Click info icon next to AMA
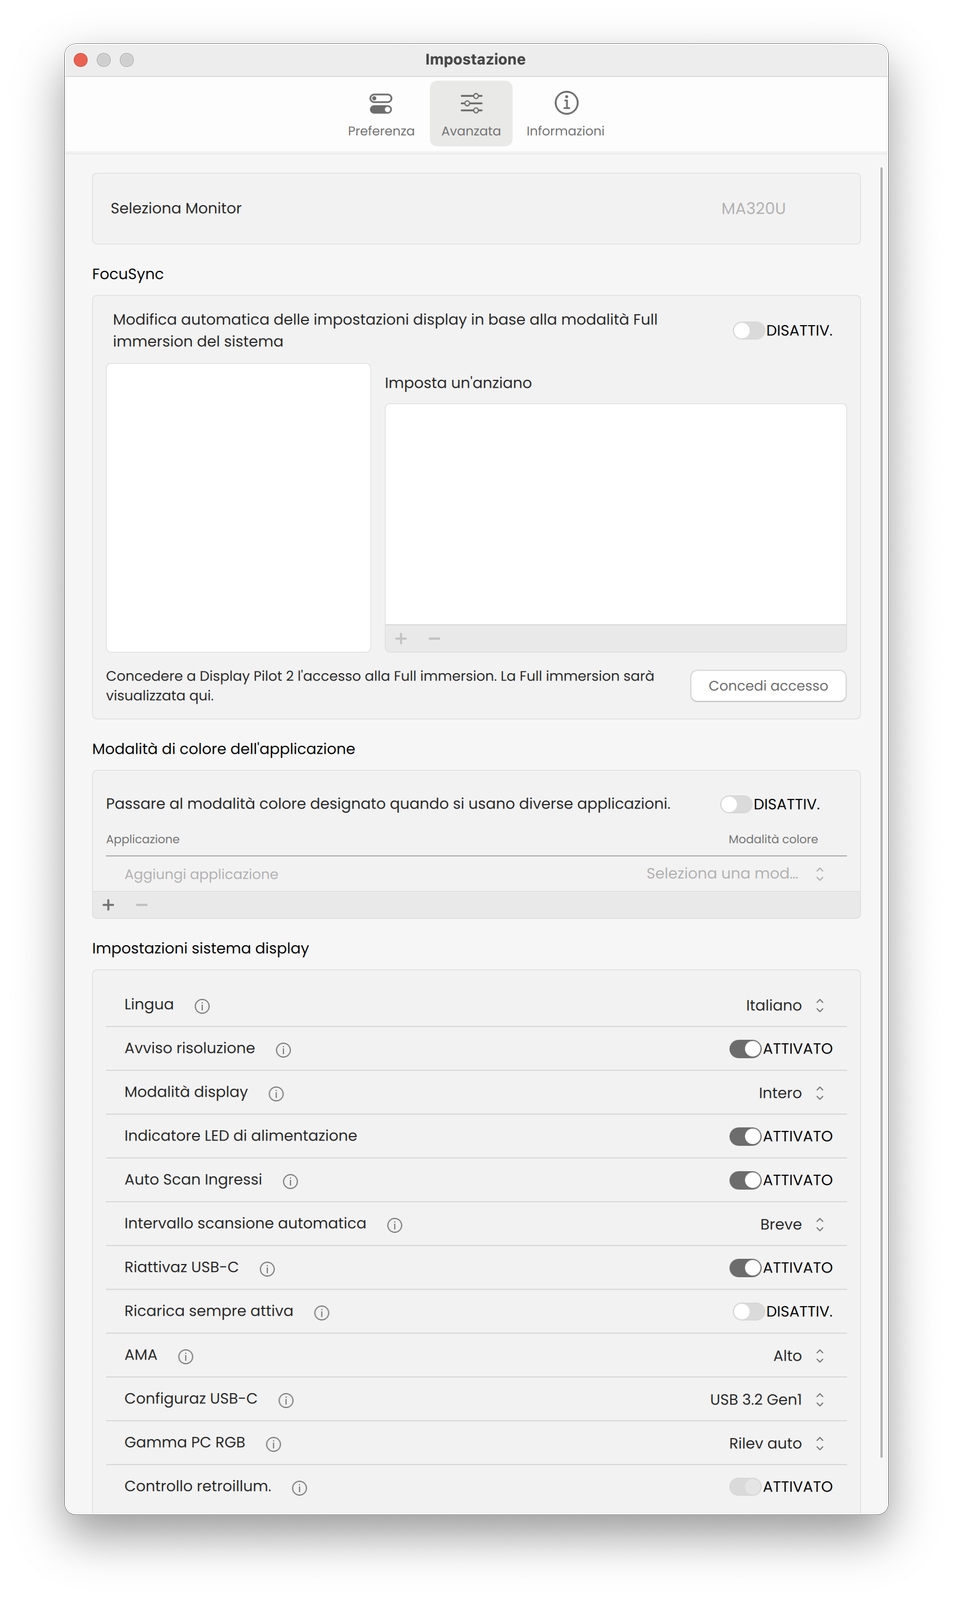The image size is (953, 1600). point(186,1357)
